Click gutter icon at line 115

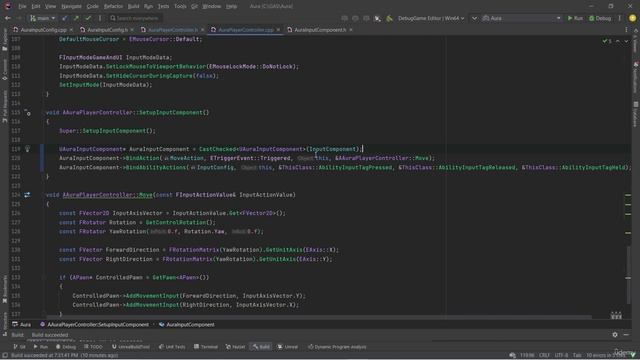click(27, 112)
